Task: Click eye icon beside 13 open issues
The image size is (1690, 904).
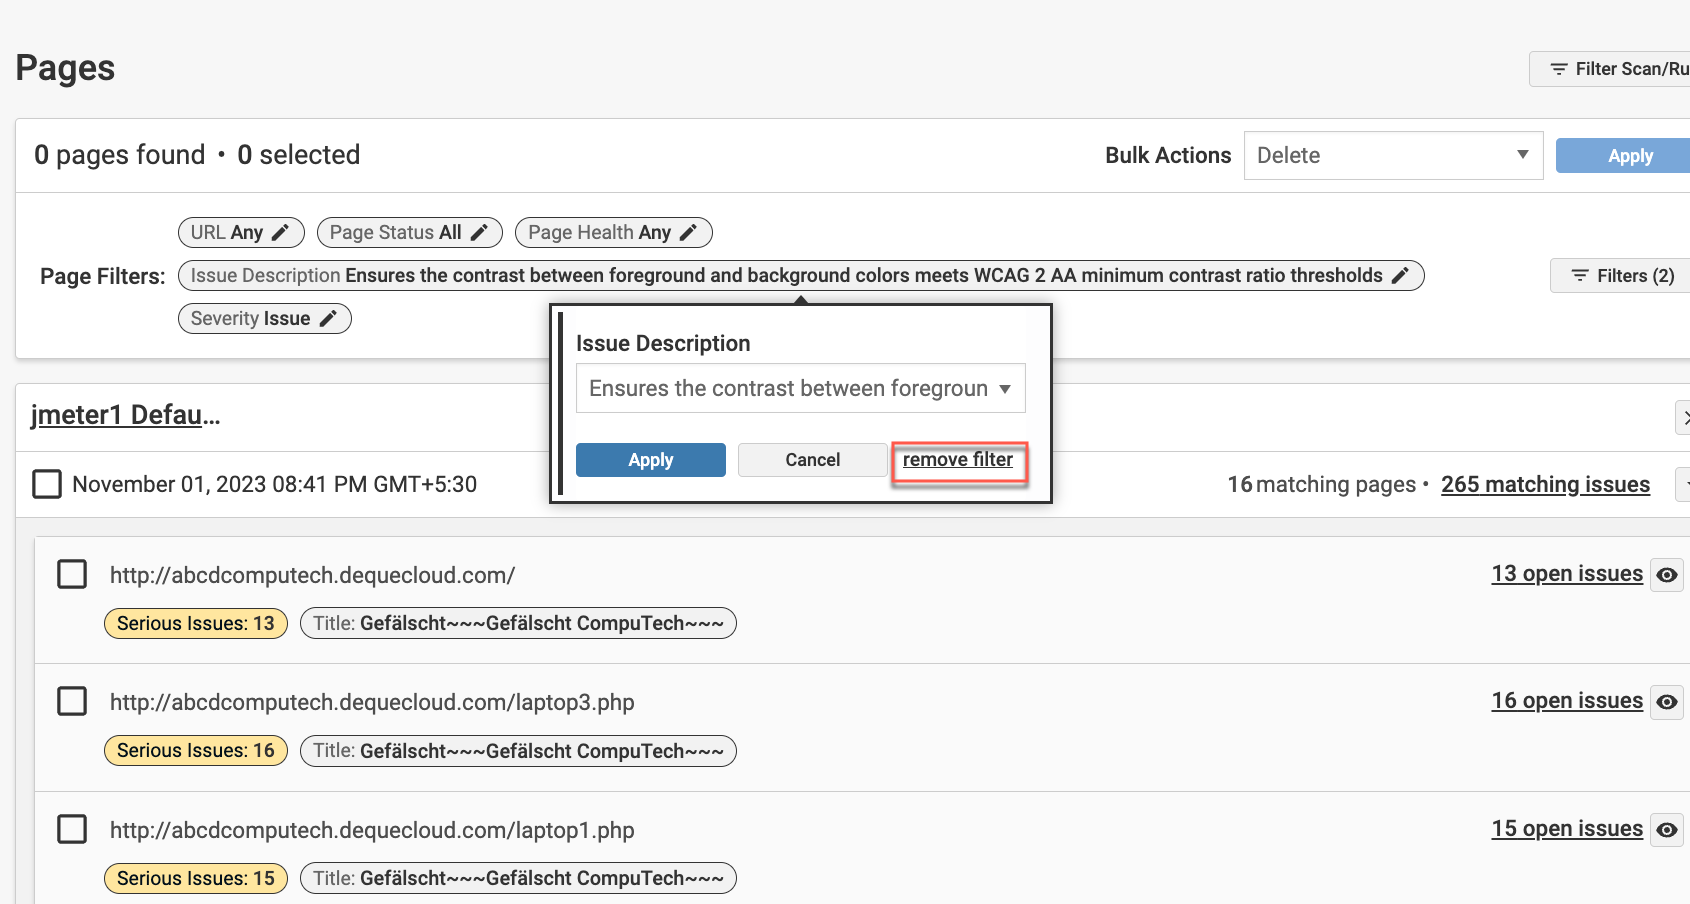Action: point(1666,575)
